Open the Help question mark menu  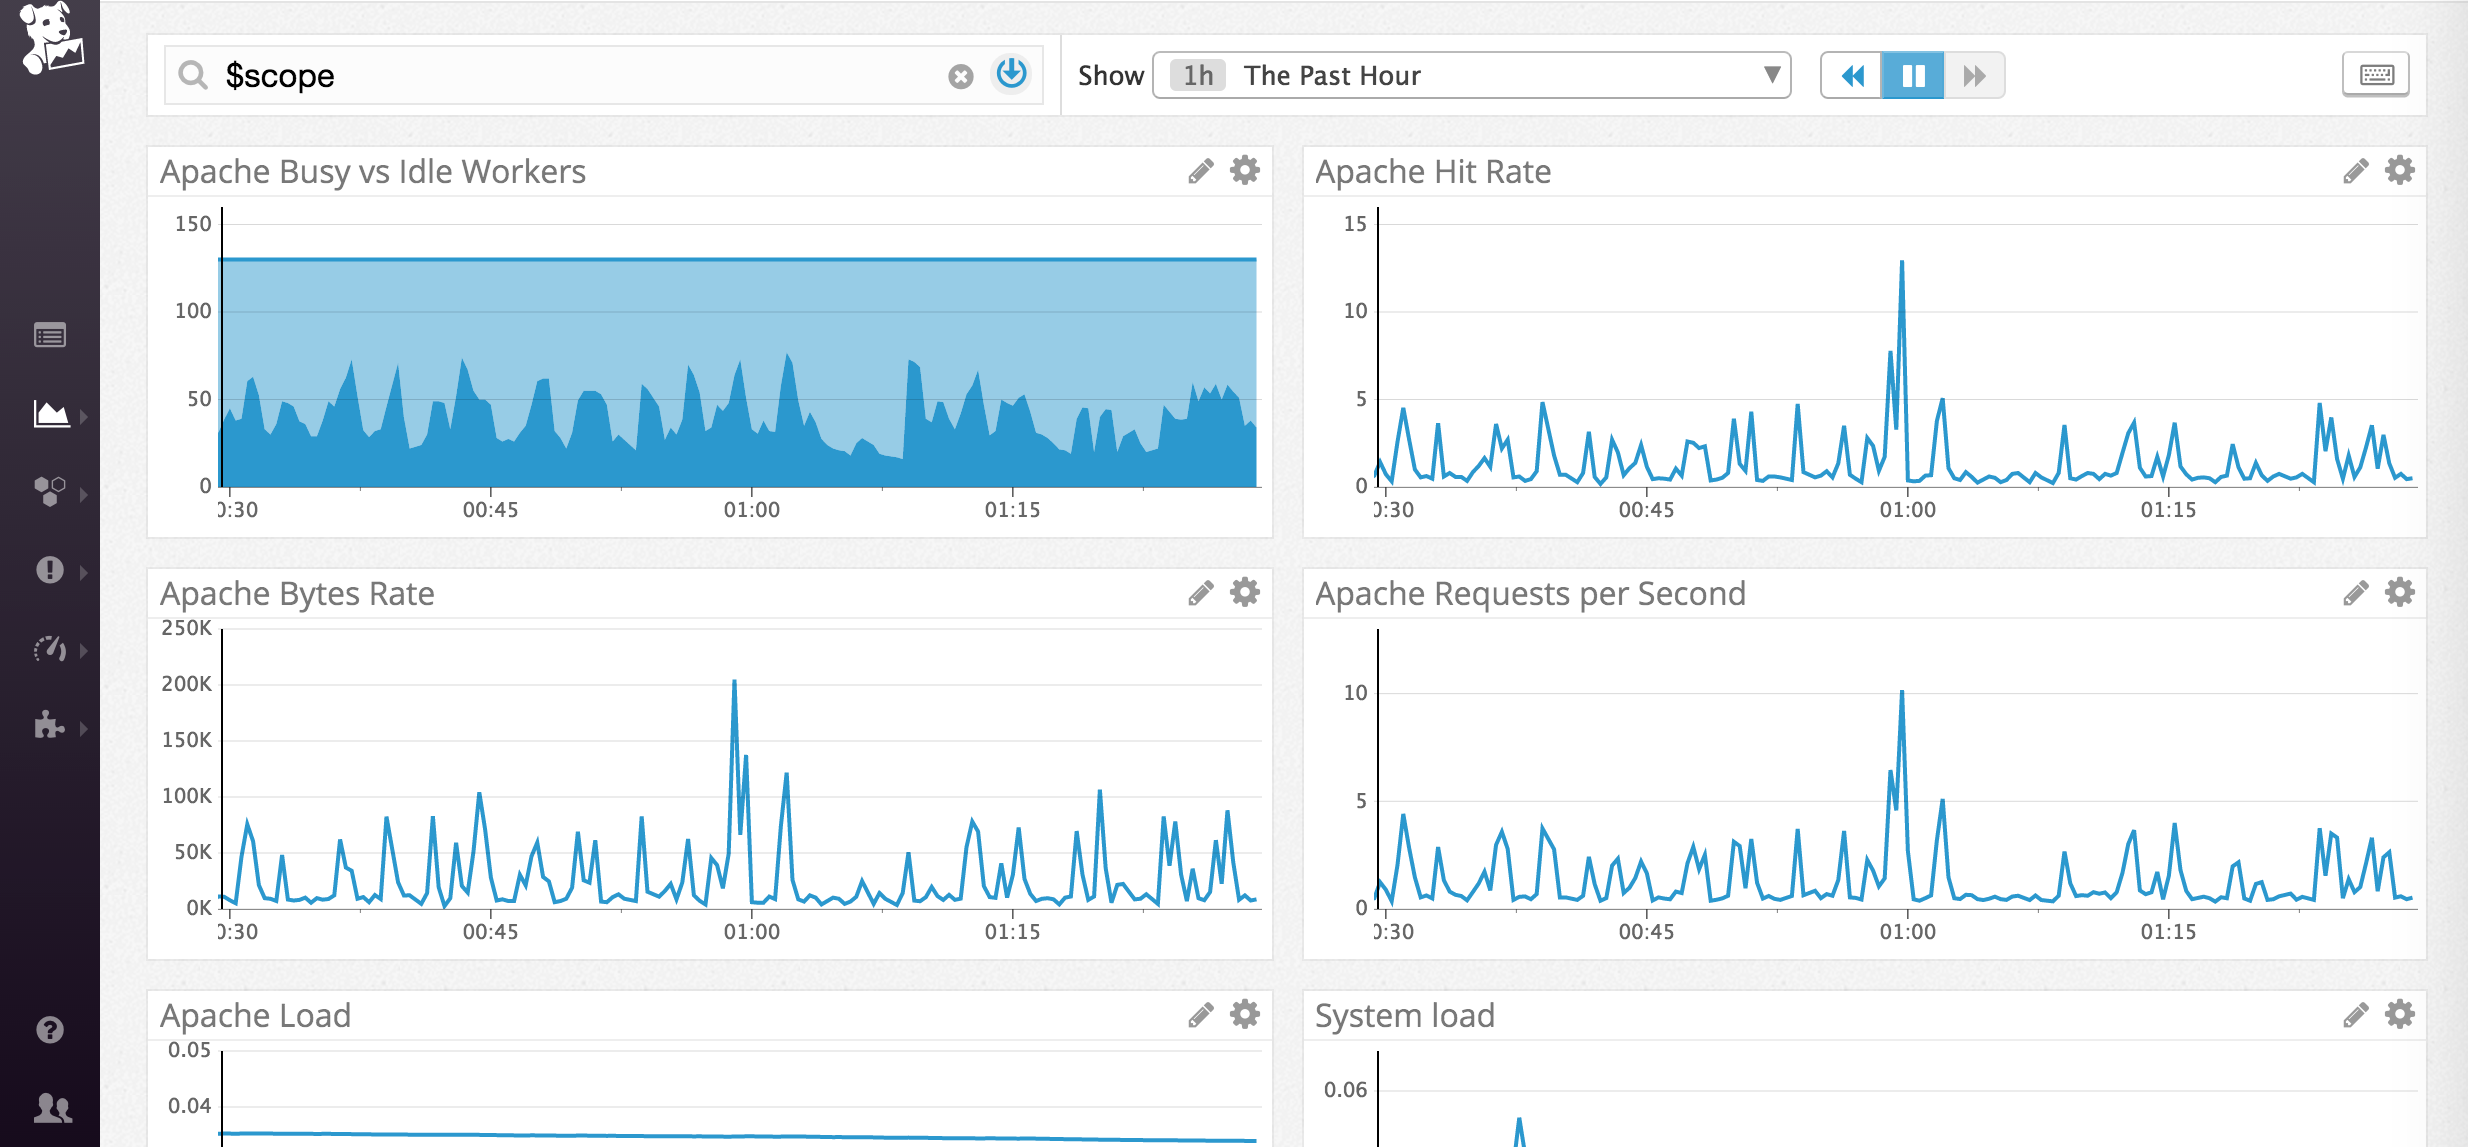[x=51, y=1030]
